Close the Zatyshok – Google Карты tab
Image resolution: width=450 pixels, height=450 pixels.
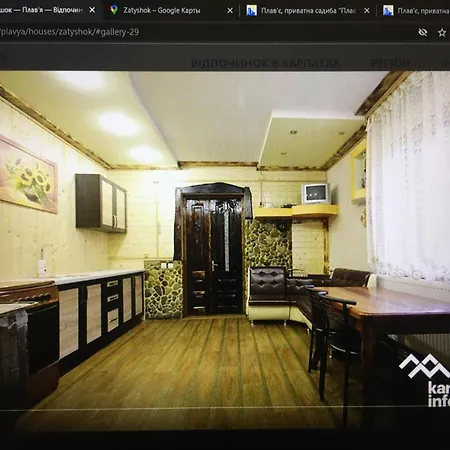[x=230, y=11]
